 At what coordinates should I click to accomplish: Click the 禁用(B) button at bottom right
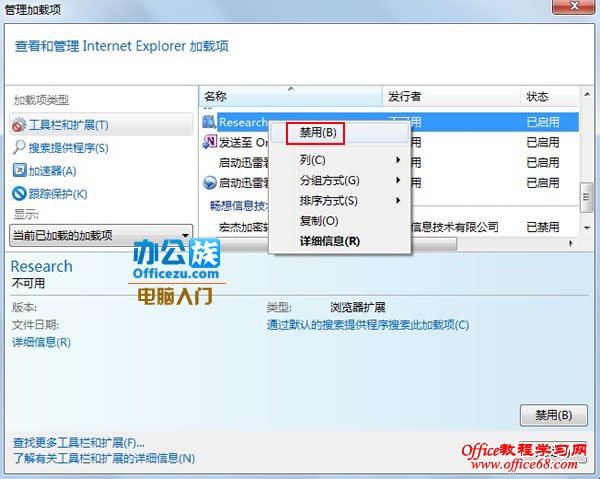[554, 415]
